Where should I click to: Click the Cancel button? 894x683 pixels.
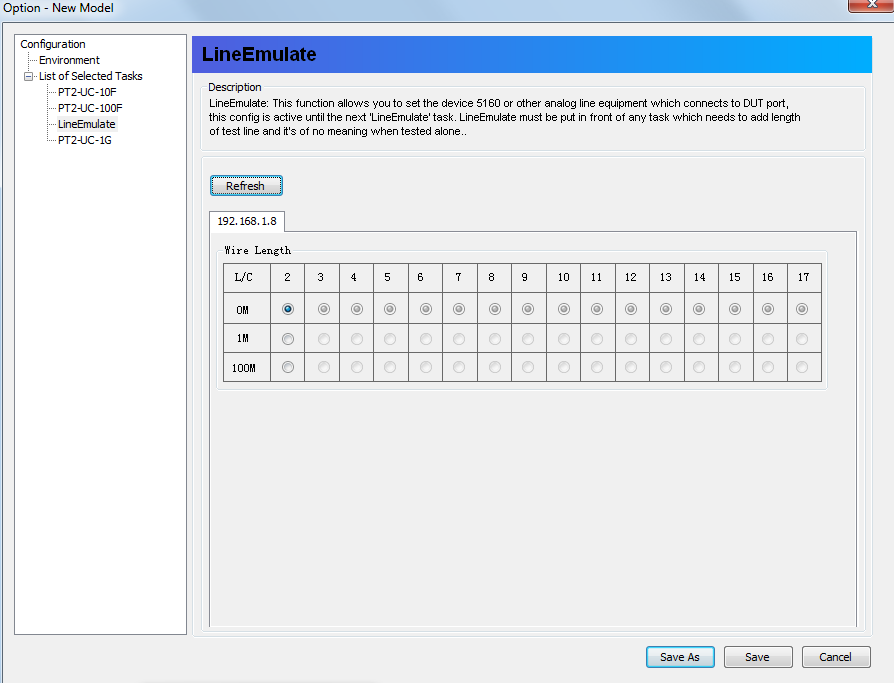pyautogui.click(x=836, y=657)
